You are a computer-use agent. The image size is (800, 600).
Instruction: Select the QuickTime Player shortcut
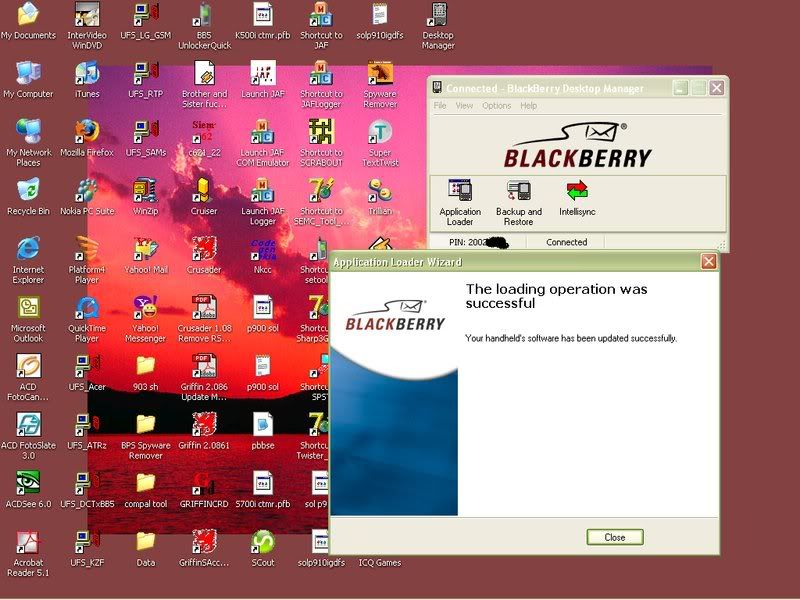(87, 319)
